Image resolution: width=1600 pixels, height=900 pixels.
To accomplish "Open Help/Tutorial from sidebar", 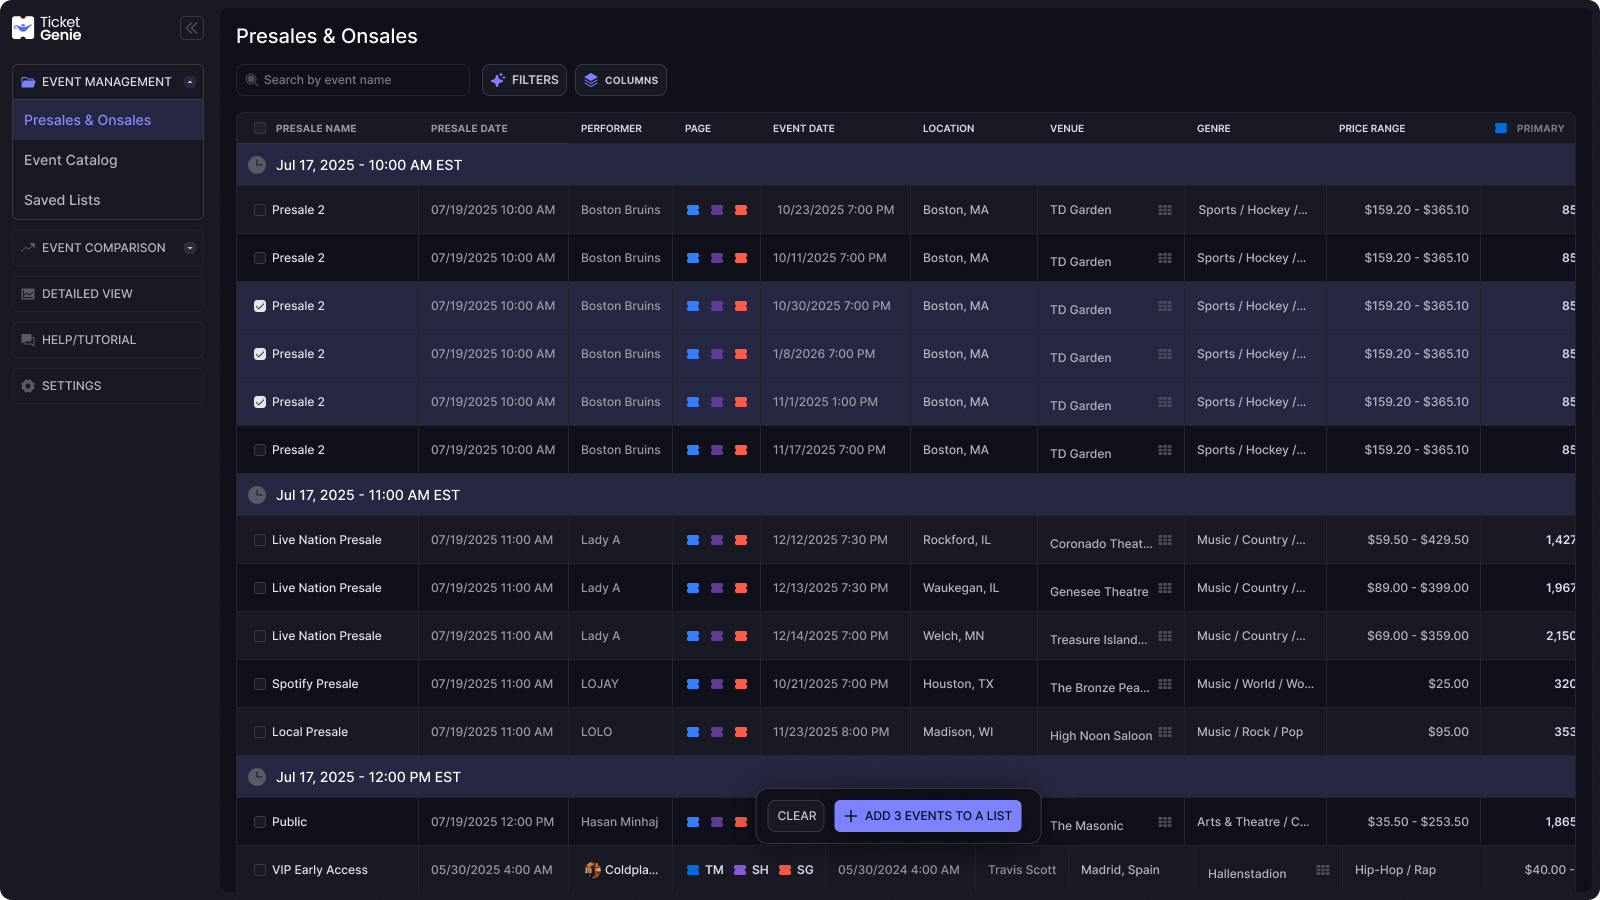I will pyautogui.click(x=108, y=340).
